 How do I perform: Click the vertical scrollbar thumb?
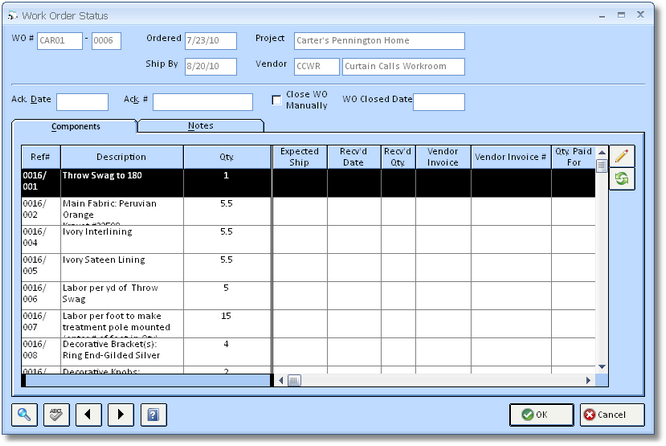tap(602, 166)
